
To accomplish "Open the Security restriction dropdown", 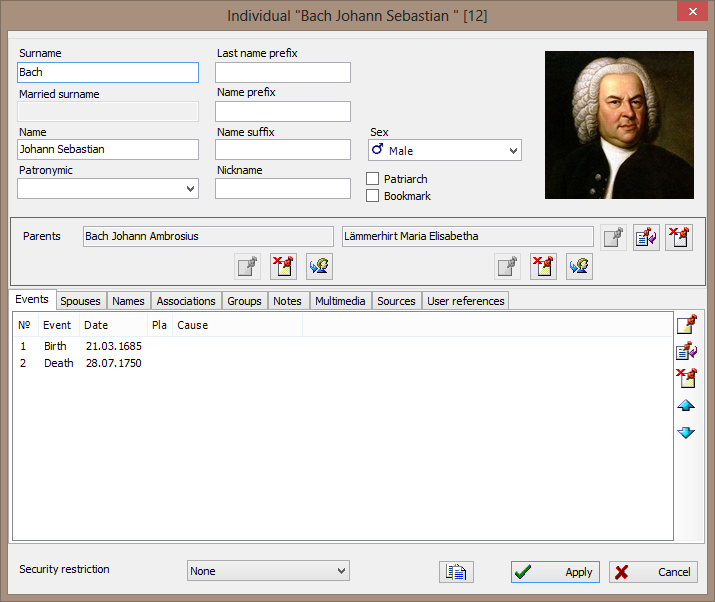I will (268, 571).
